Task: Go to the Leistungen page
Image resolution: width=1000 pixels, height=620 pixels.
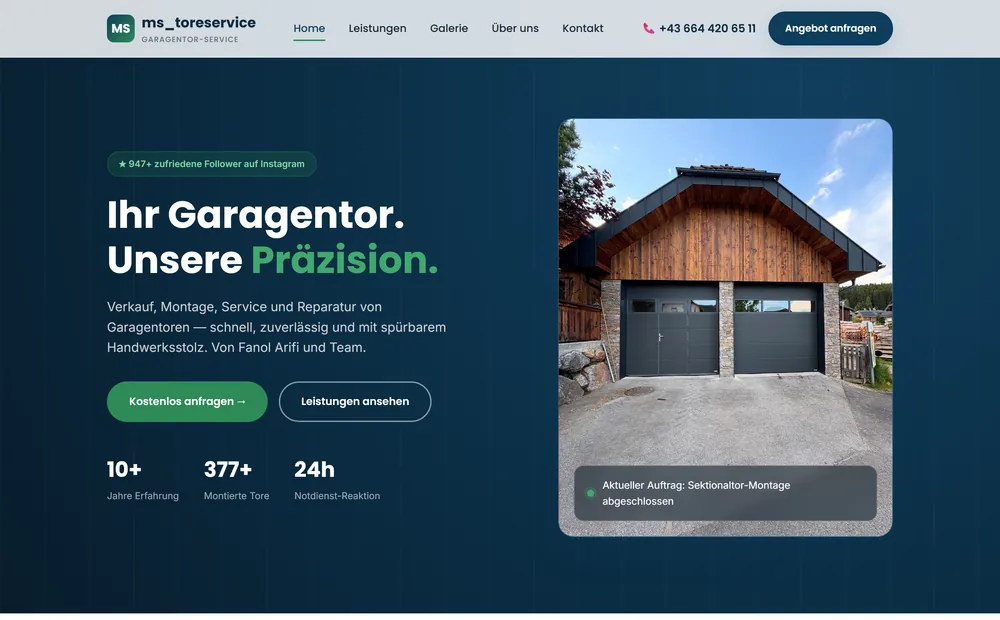Action: (377, 28)
